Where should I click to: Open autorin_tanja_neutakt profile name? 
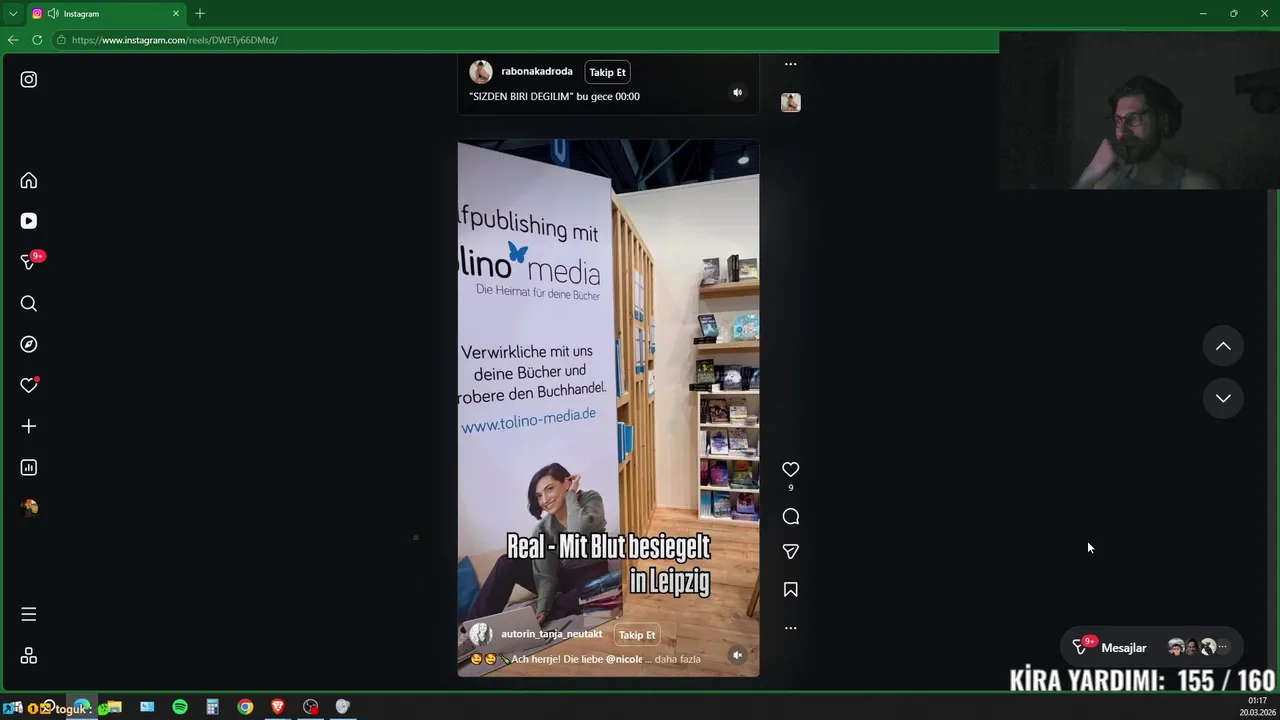(552, 634)
